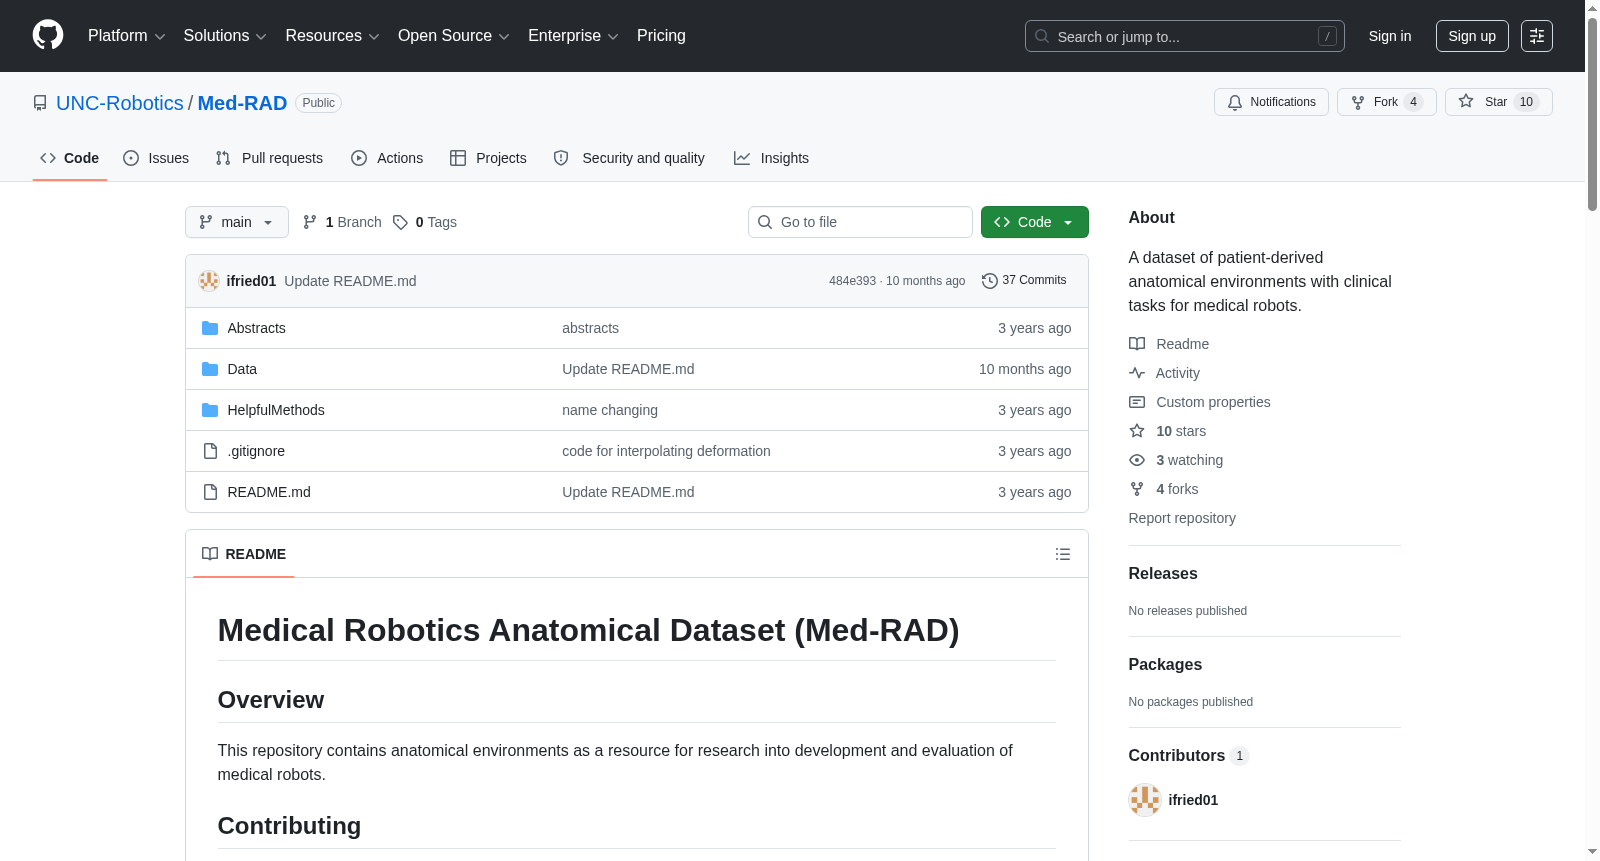Open the .gitignore file name
The image size is (1600, 861).
[x=256, y=451]
